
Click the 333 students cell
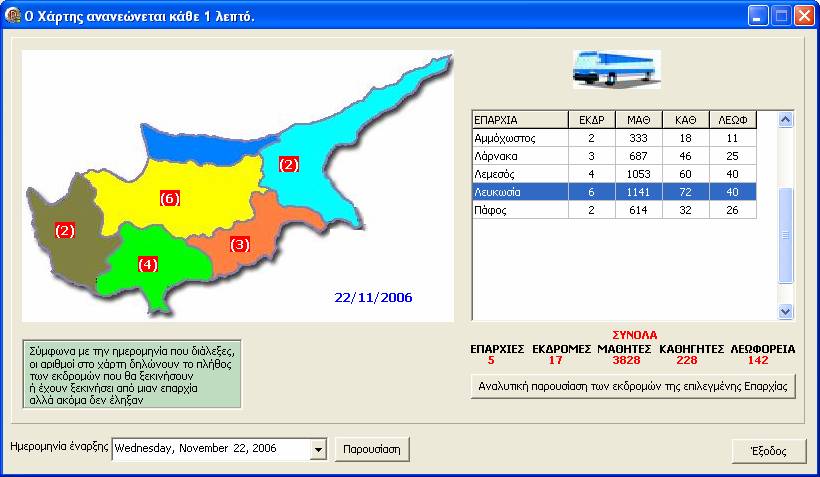(x=639, y=138)
